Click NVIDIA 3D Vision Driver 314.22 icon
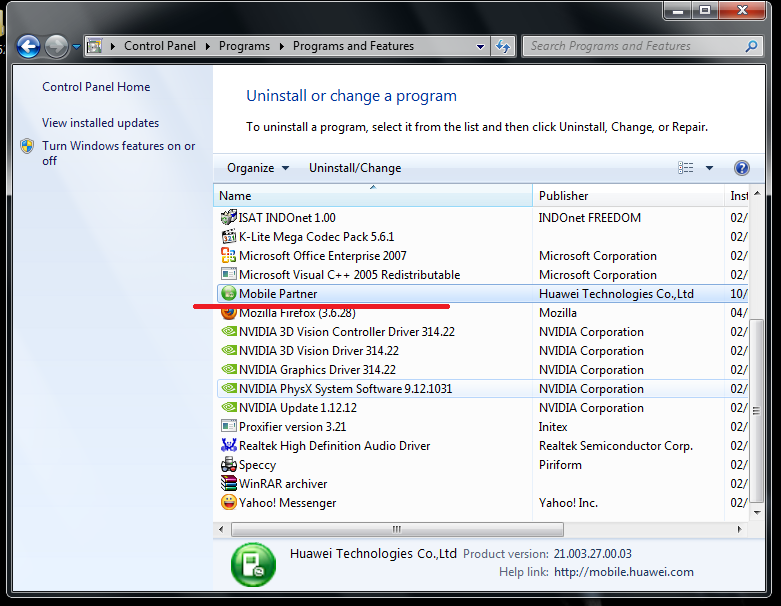Image resolution: width=781 pixels, height=606 pixels. (229, 350)
